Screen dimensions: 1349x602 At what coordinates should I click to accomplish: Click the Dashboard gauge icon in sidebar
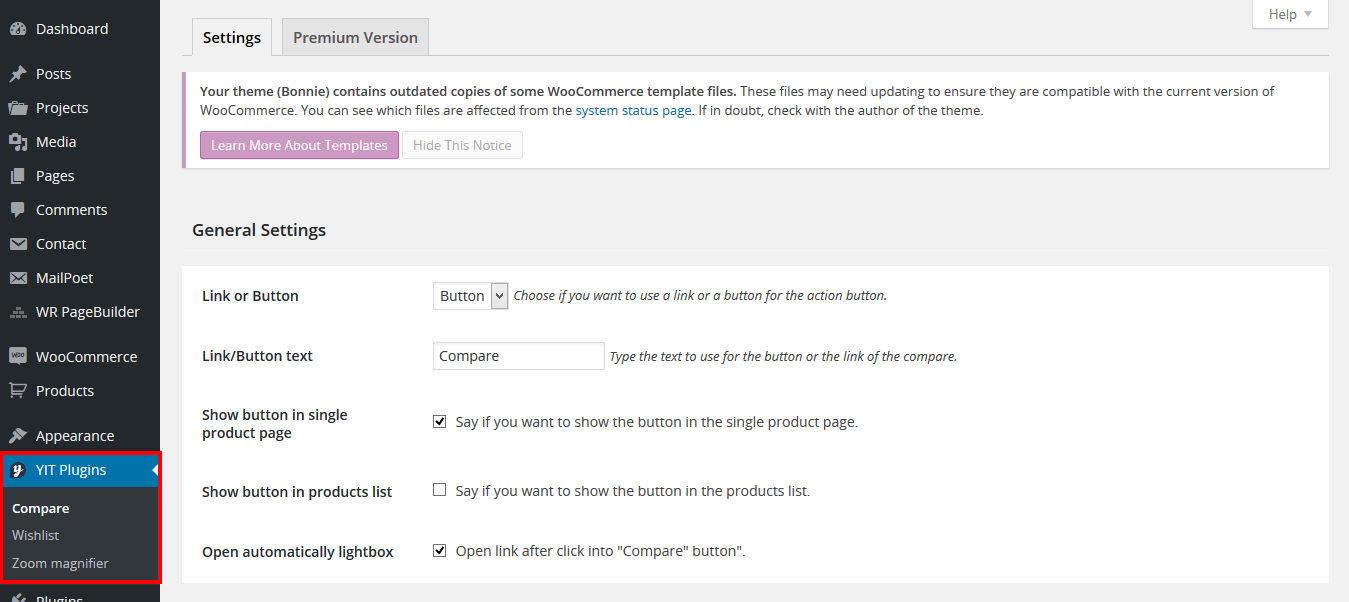[18, 29]
